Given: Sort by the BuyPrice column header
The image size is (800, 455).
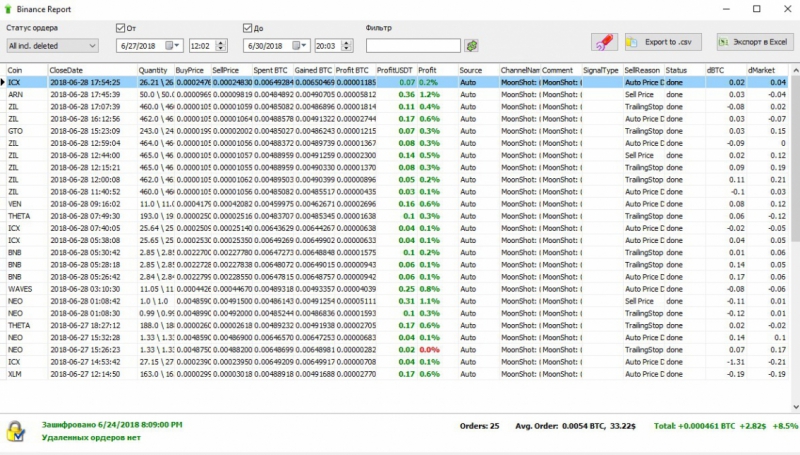Looking at the screenshot, I should tap(192, 70).
